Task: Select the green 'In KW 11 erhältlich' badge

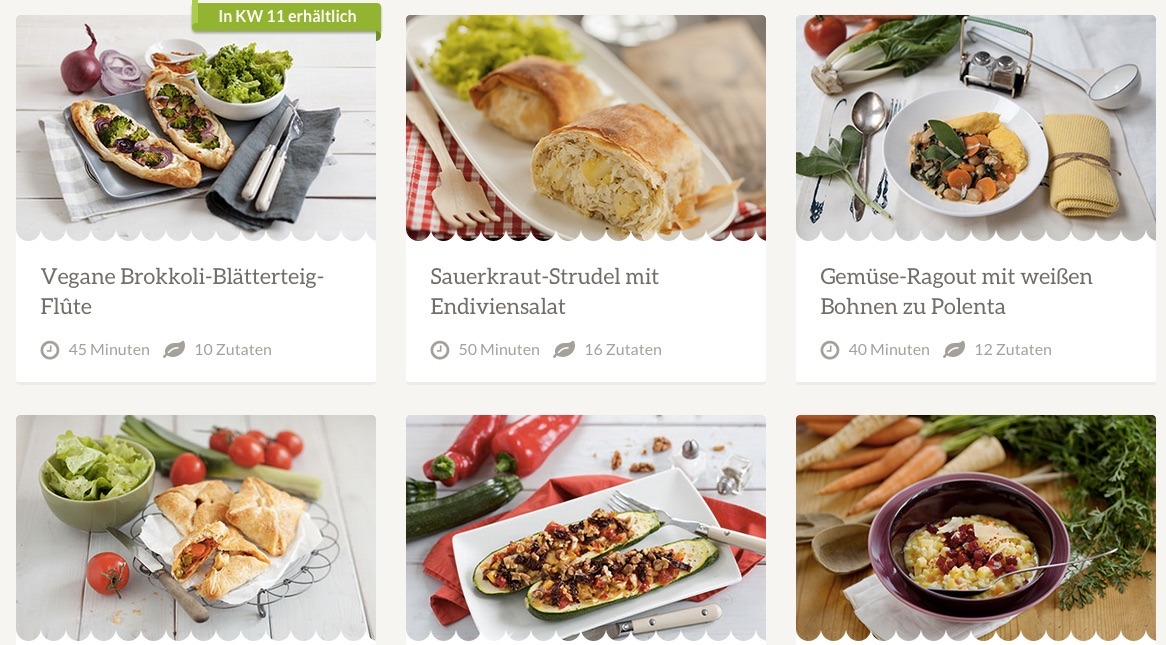Action: (286, 16)
